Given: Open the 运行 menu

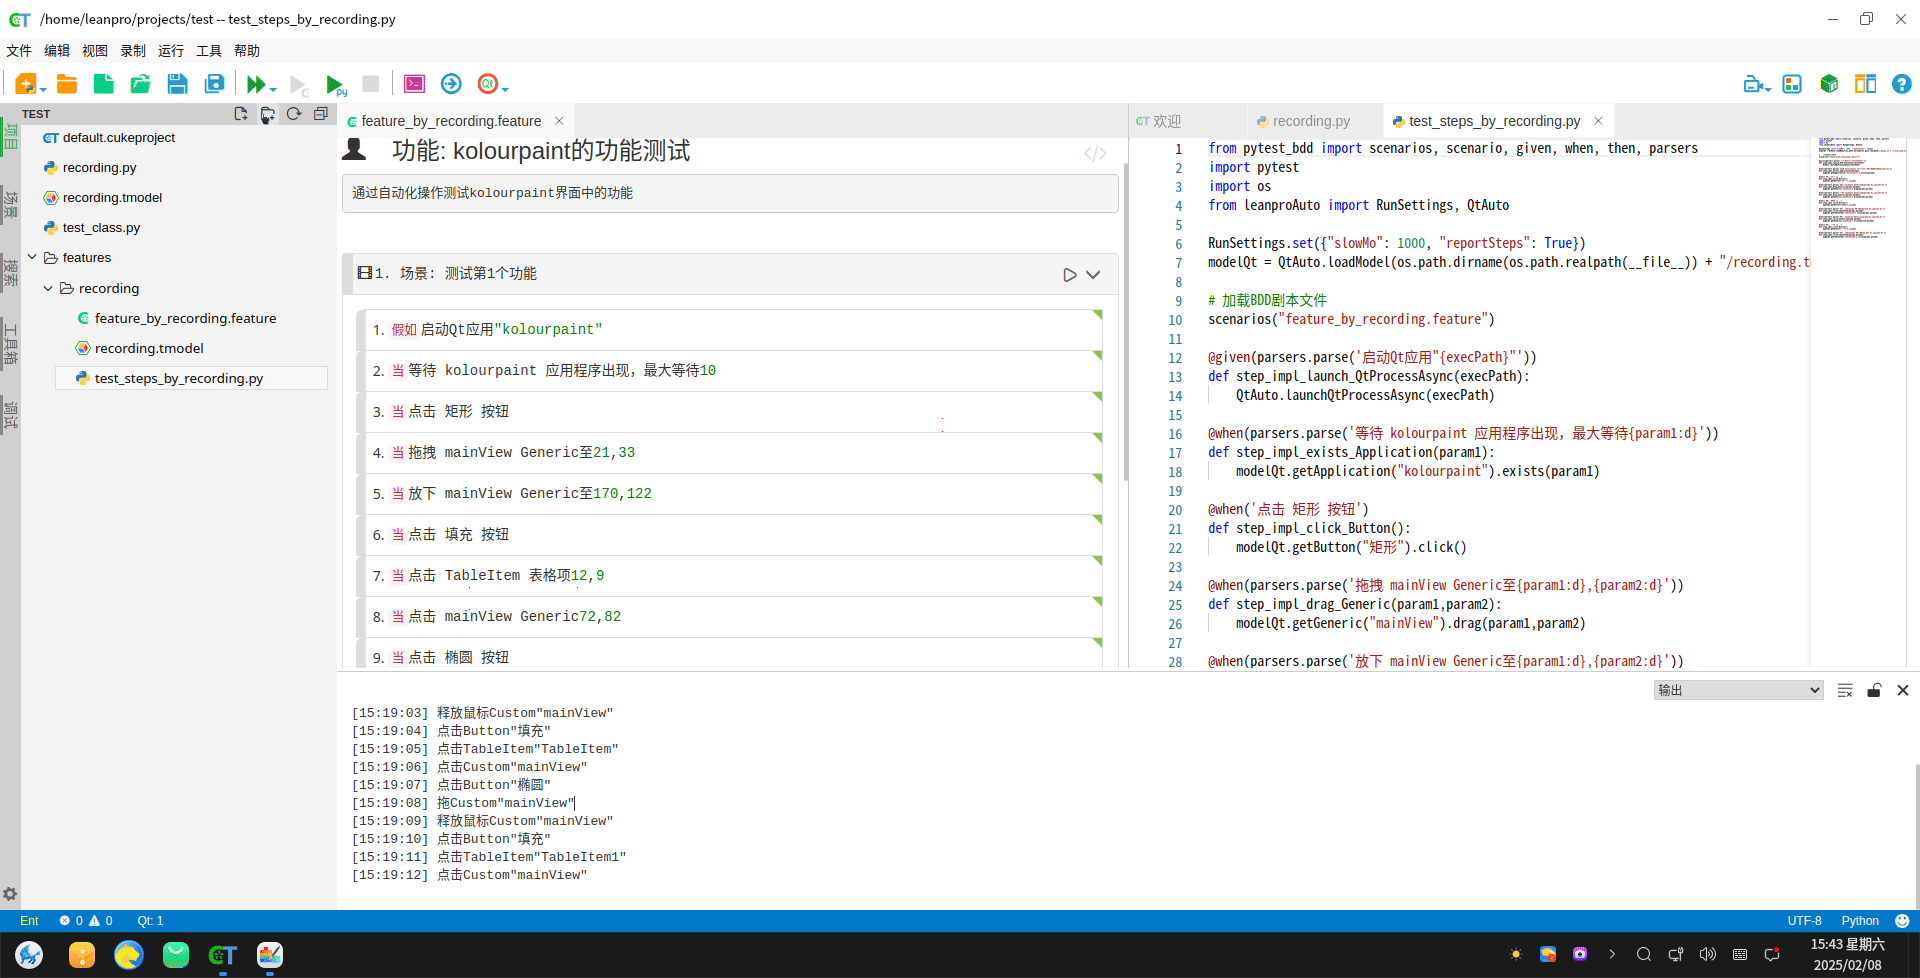Looking at the screenshot, I should (x=171, y=51).
